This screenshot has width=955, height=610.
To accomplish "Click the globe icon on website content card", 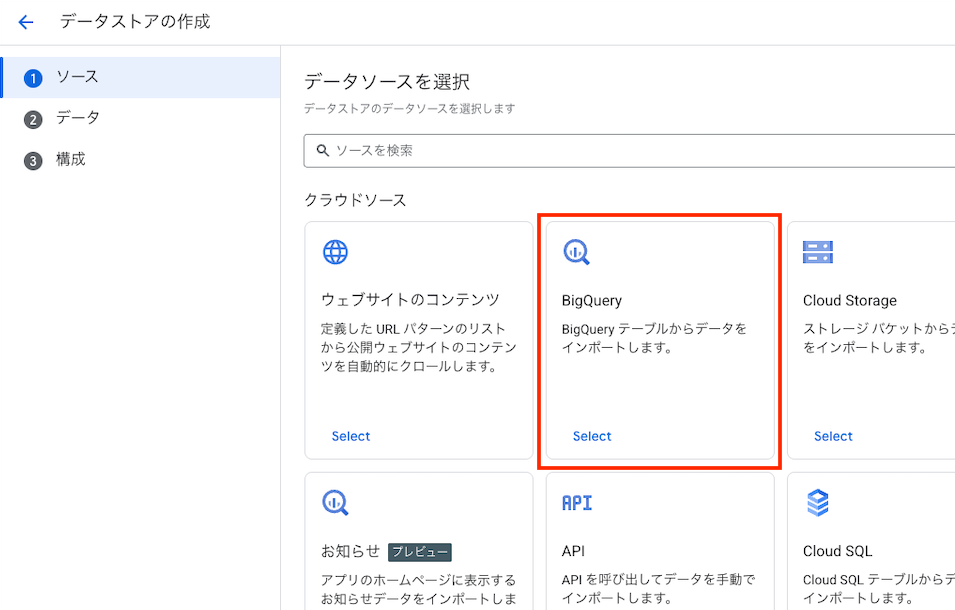I will pos(335,252).
